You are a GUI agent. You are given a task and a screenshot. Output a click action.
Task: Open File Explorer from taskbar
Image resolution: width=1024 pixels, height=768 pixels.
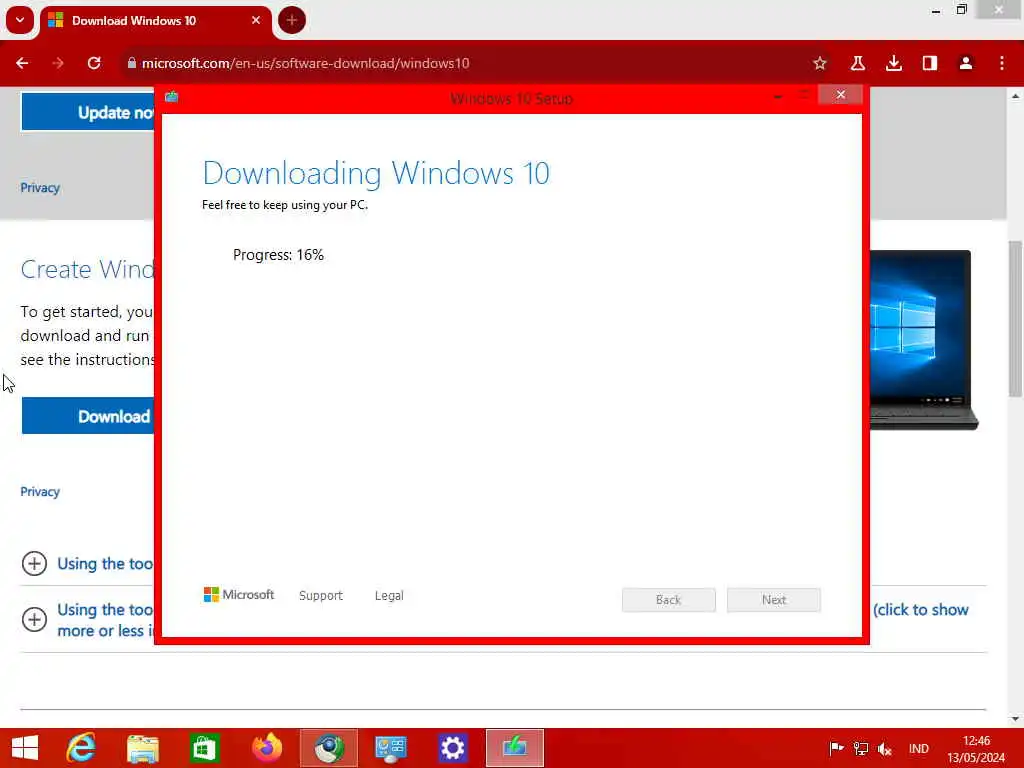click(143, 748)
